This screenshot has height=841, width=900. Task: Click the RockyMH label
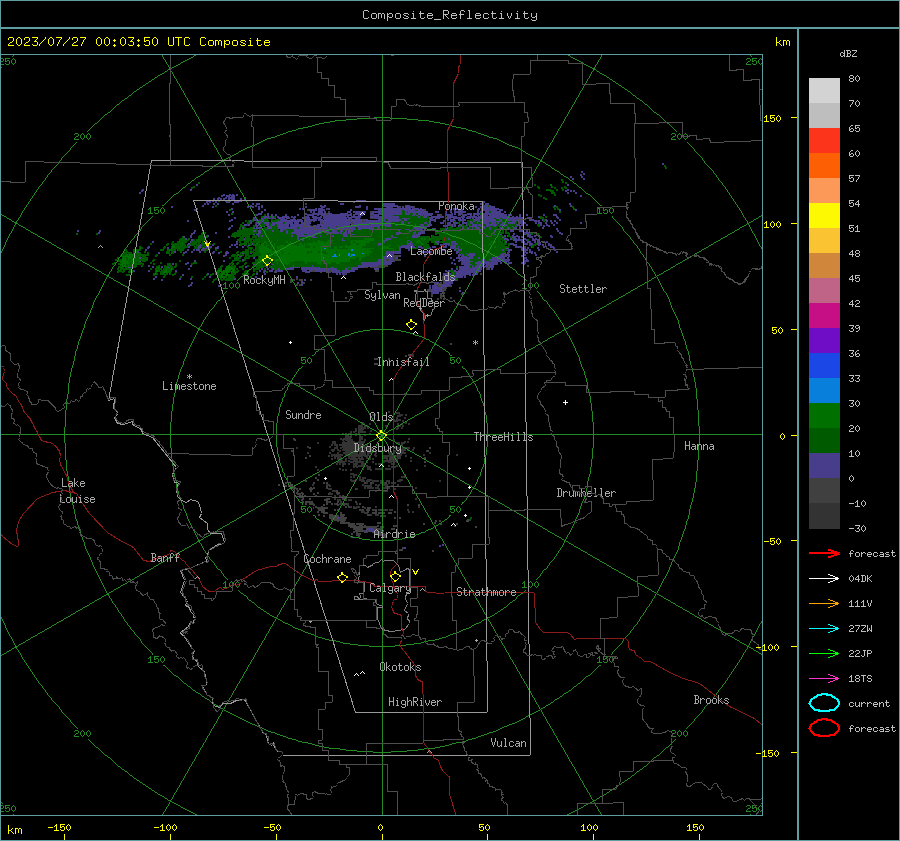tap(264, 280)
